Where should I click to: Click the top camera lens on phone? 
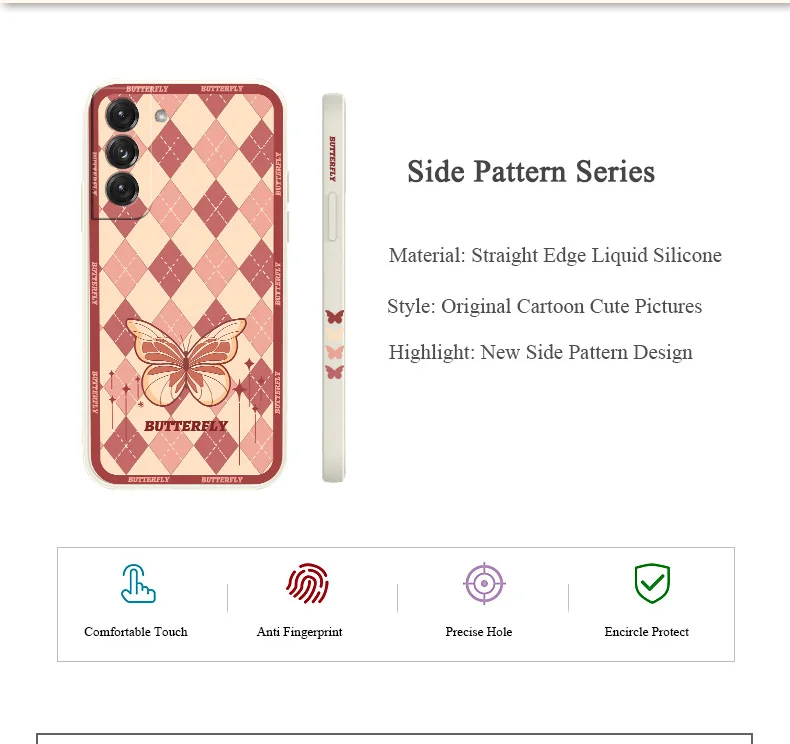tap(122, 115)
